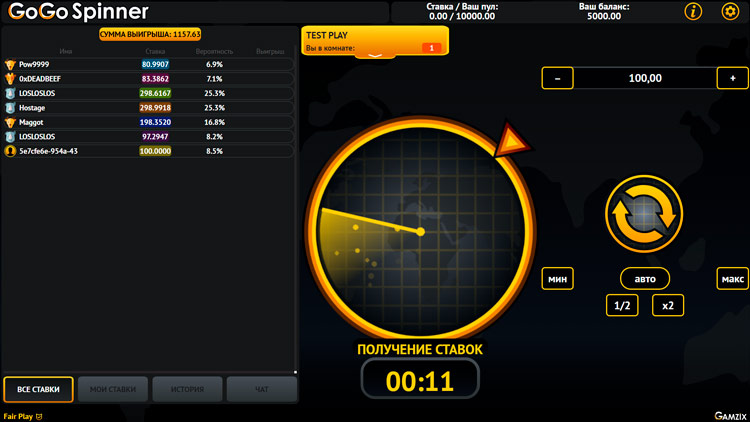Toggle the авто auto-bet button

645,279
